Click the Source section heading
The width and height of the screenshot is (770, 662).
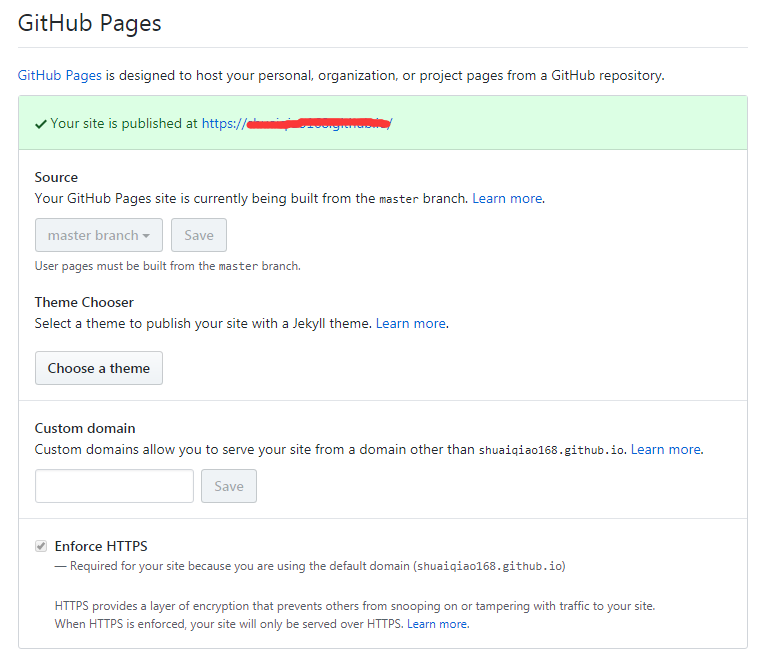56,177
